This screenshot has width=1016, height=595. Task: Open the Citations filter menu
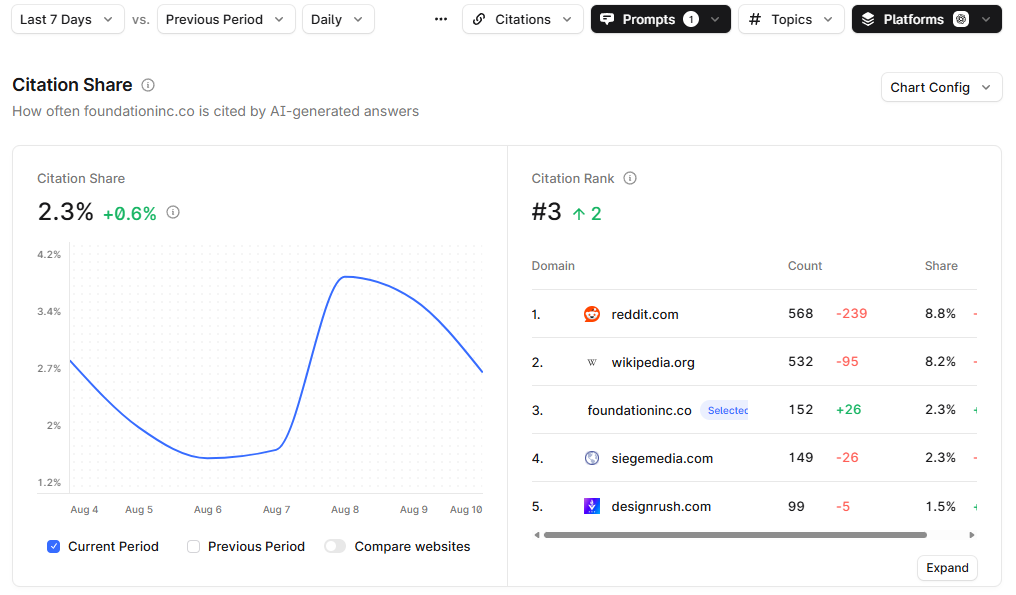pos(522,19)
